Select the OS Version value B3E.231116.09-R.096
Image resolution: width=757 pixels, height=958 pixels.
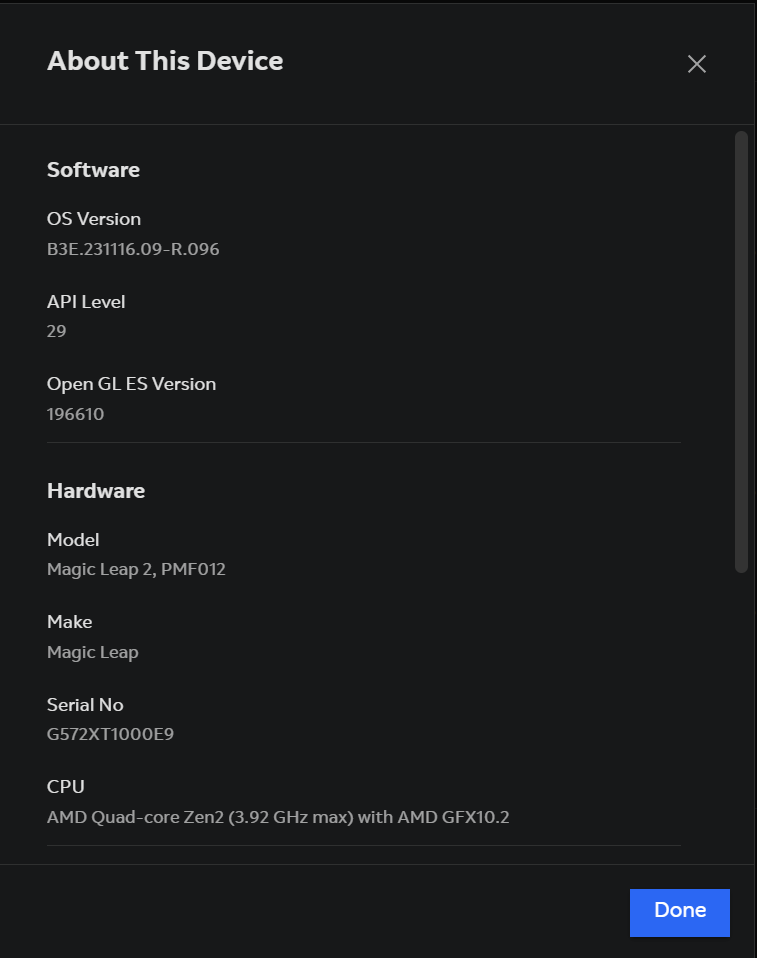coord(133,249)
